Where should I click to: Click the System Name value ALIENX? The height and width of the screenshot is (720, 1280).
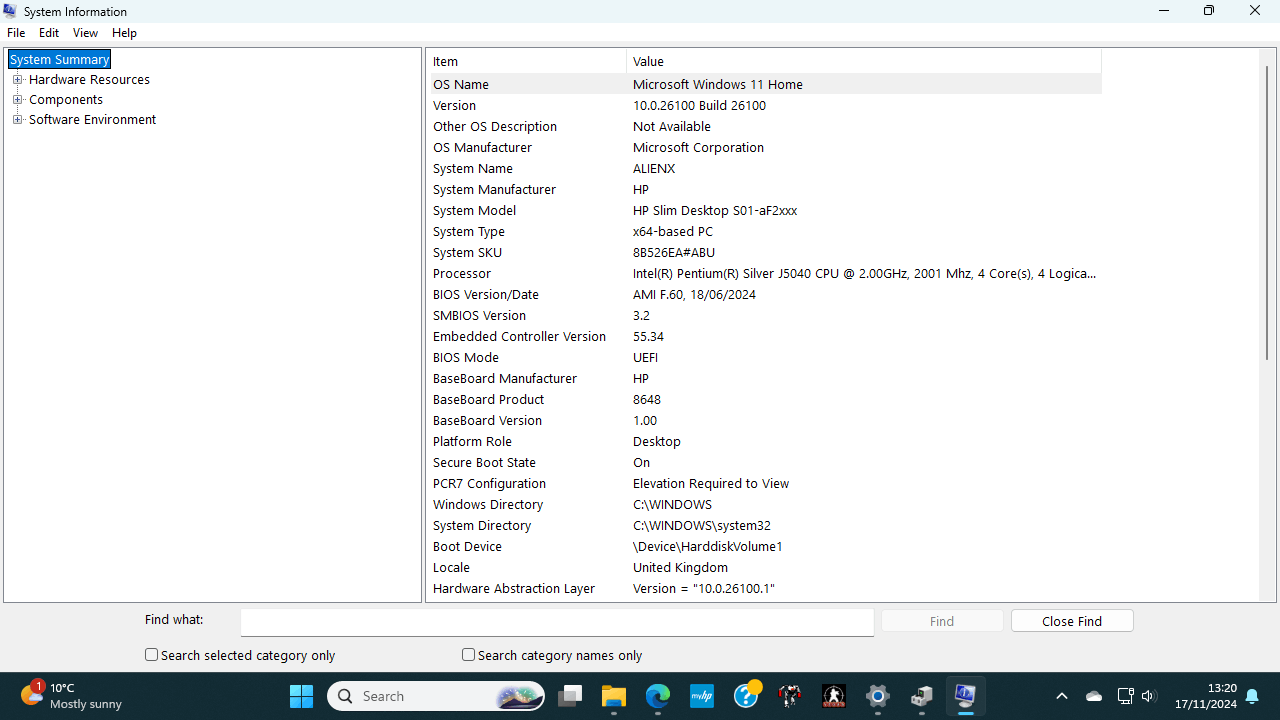654,169
